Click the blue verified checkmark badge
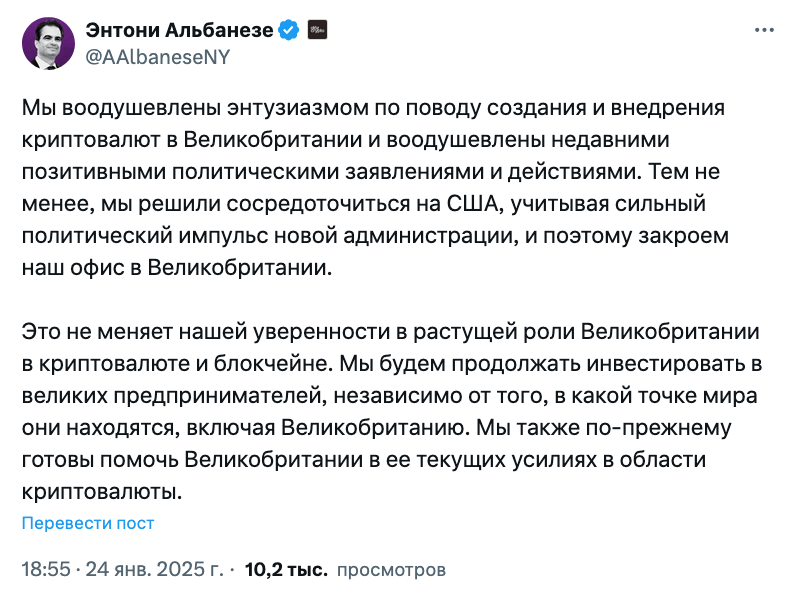797x592 pixels. [x=289, y=30]
